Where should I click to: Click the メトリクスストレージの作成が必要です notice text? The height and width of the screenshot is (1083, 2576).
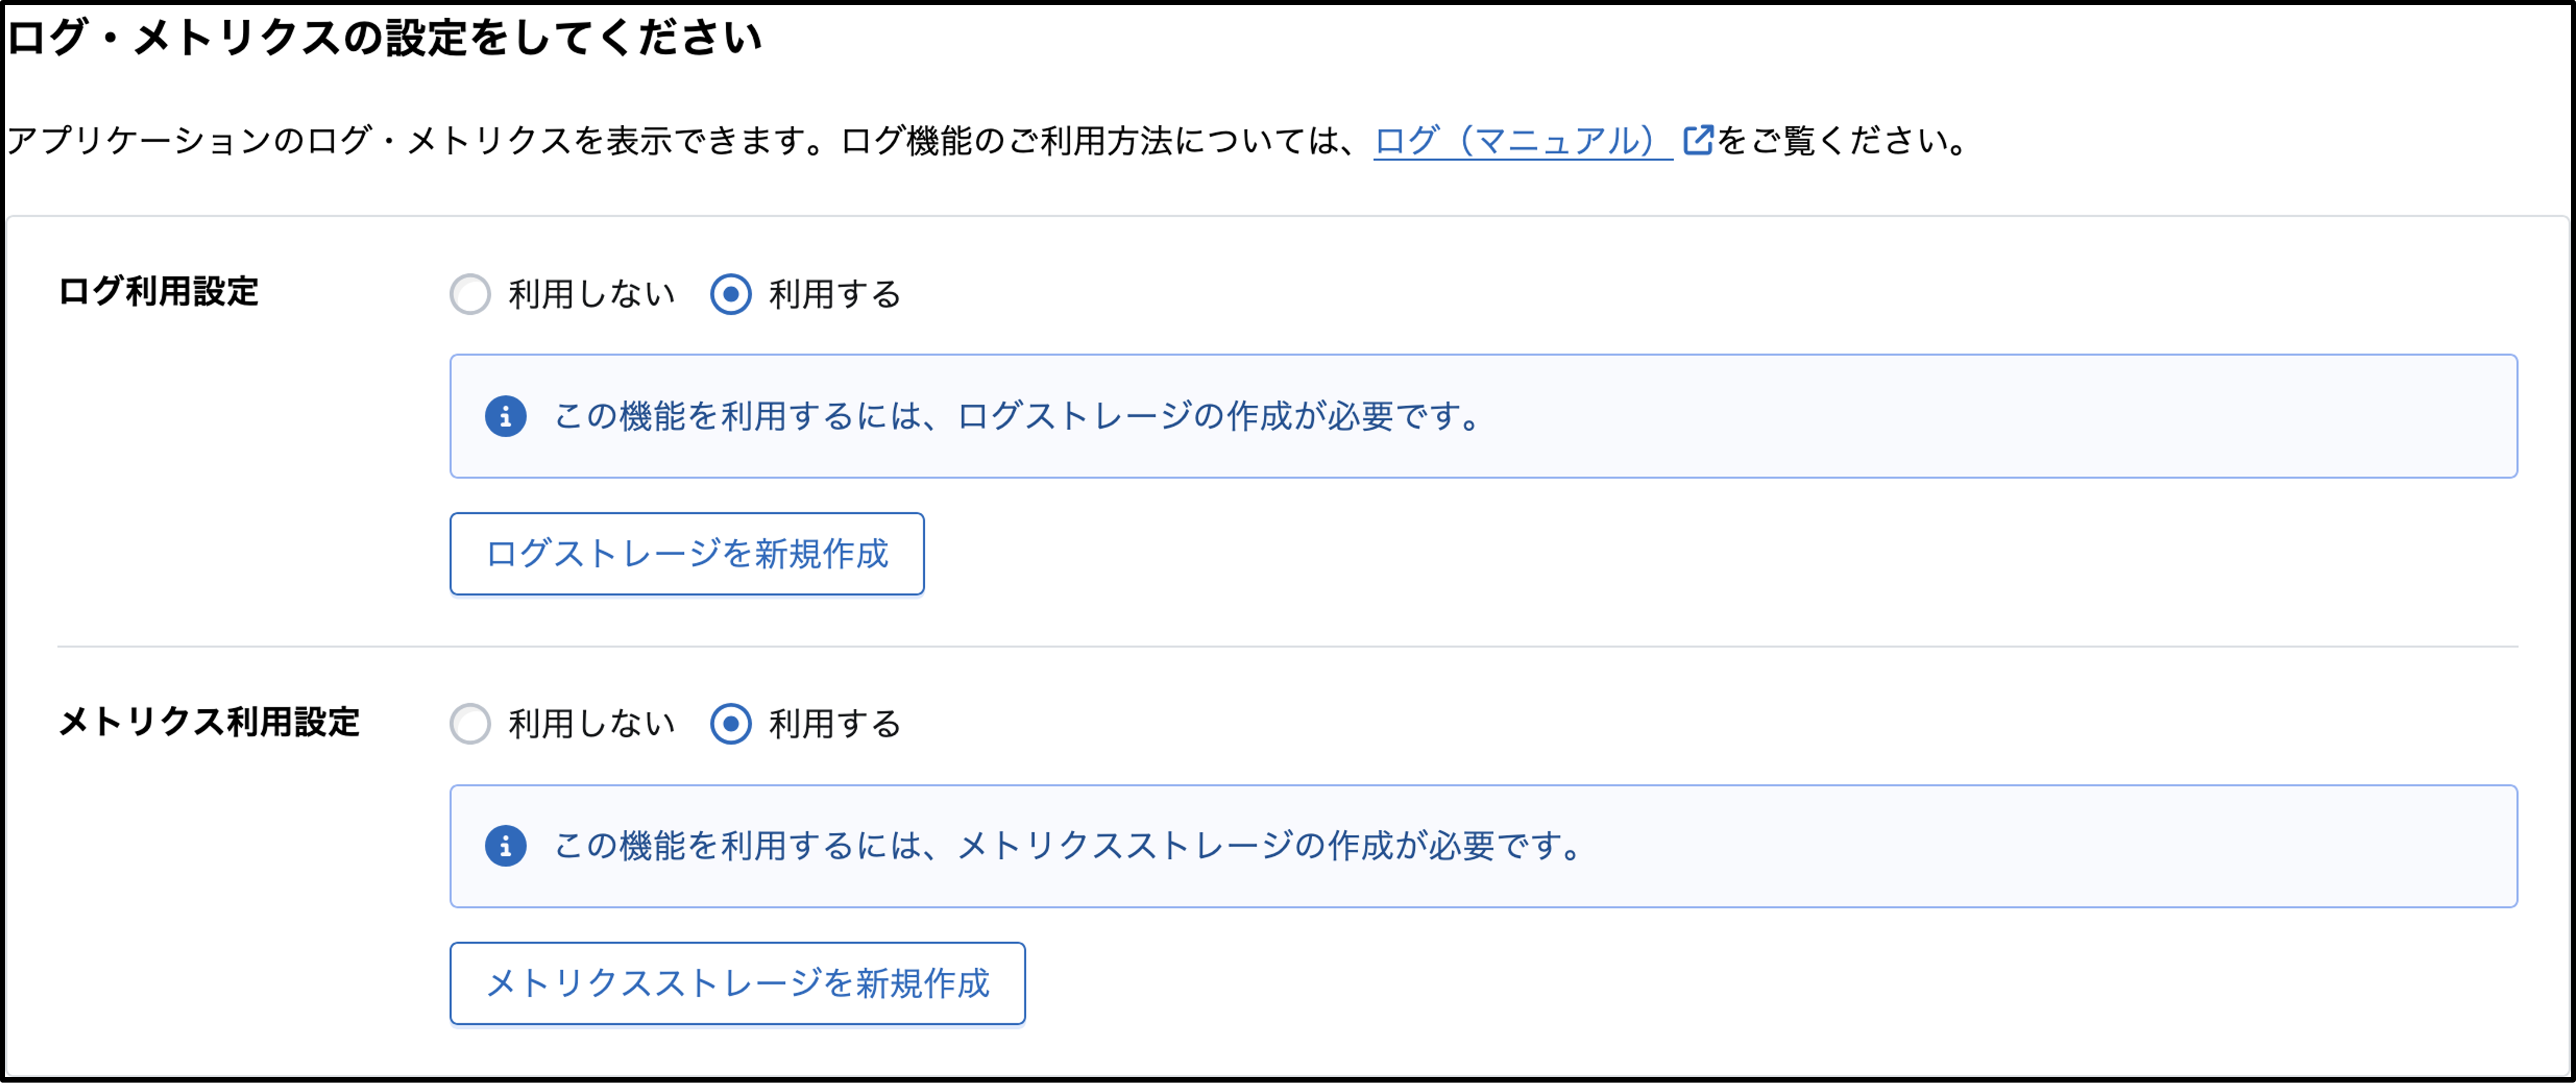[1068, 846]
